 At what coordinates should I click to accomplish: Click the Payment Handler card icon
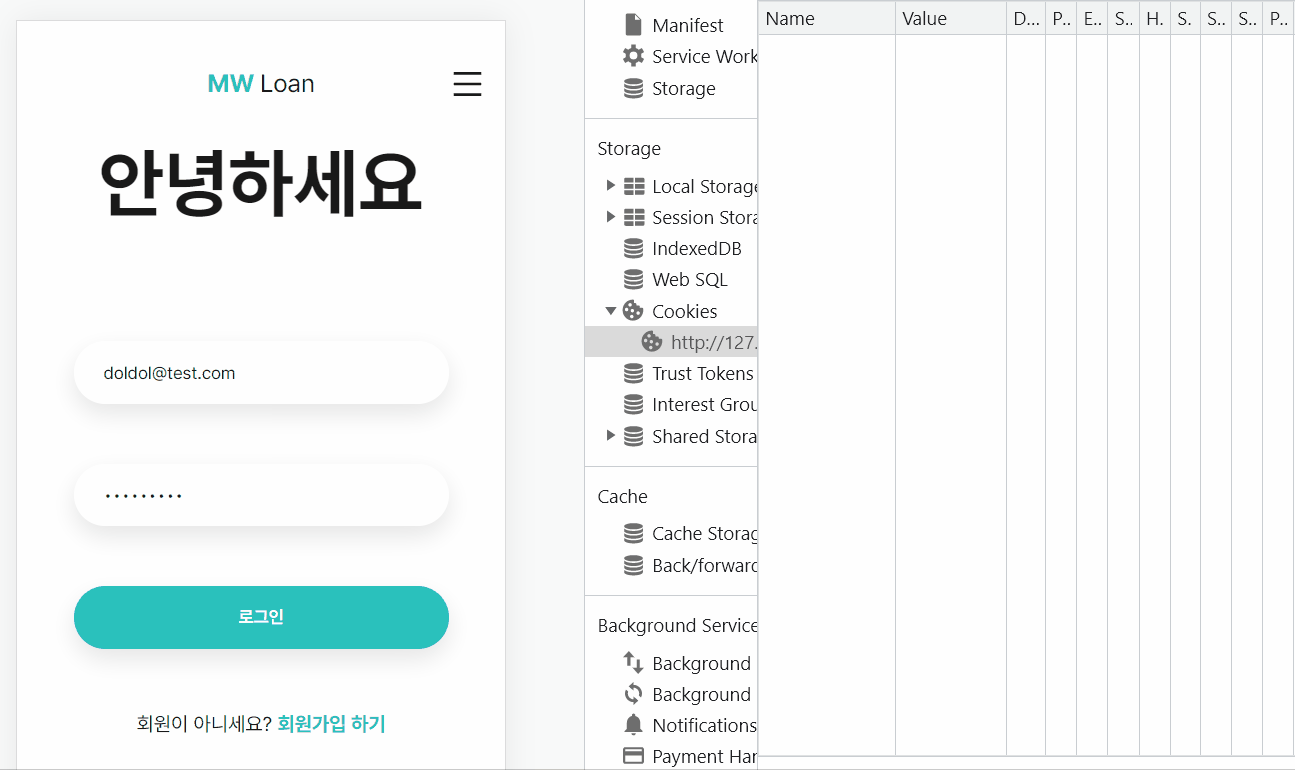click(x=633, y=756)
